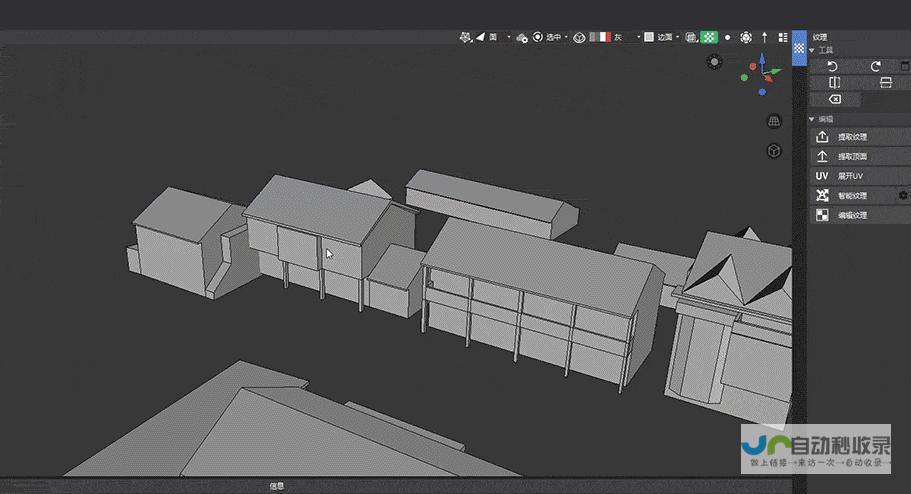Click the cloud settings icon

coord(521,38)
